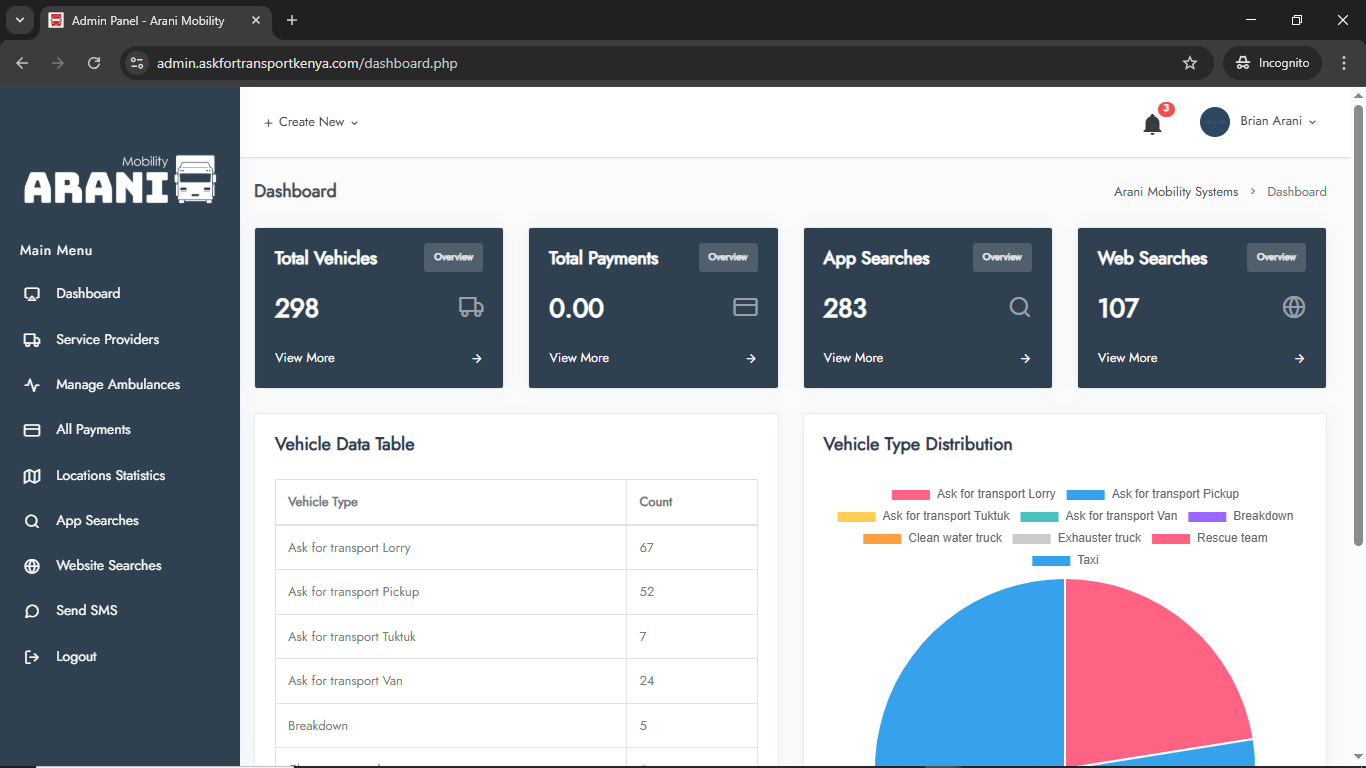The image size is (1366, 768).
Task: Hide the Taxi series in chart legend
Action: [x=1066, y=560]
